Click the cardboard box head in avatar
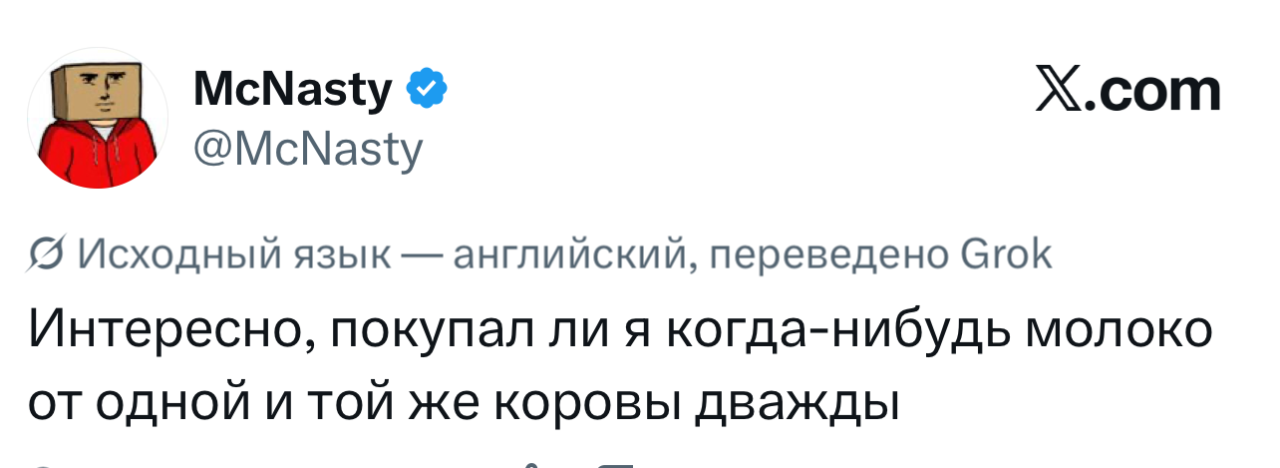 tap(110, 88)
